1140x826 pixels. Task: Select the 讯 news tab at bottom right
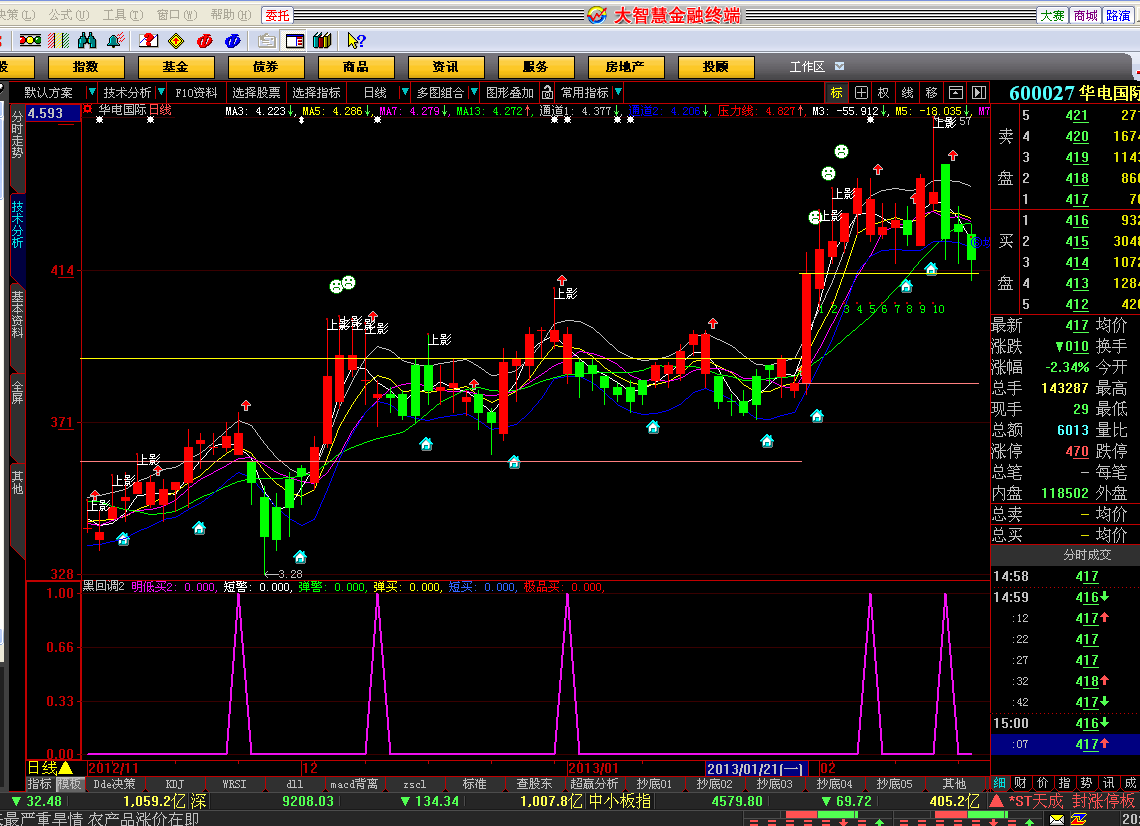1108,783
